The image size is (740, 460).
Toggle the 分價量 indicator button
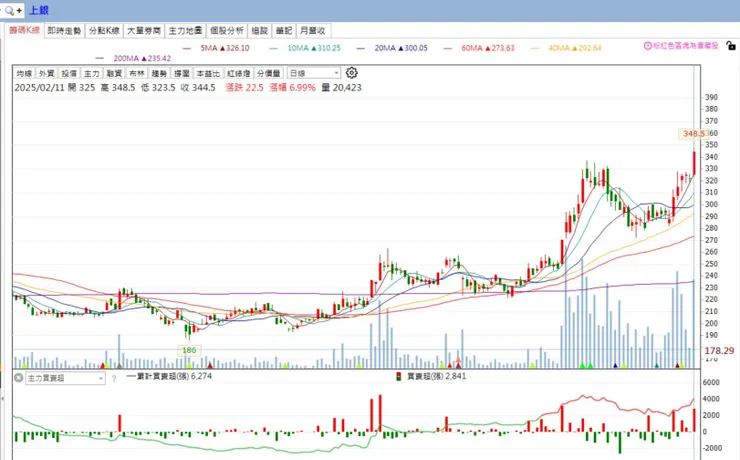269,73
